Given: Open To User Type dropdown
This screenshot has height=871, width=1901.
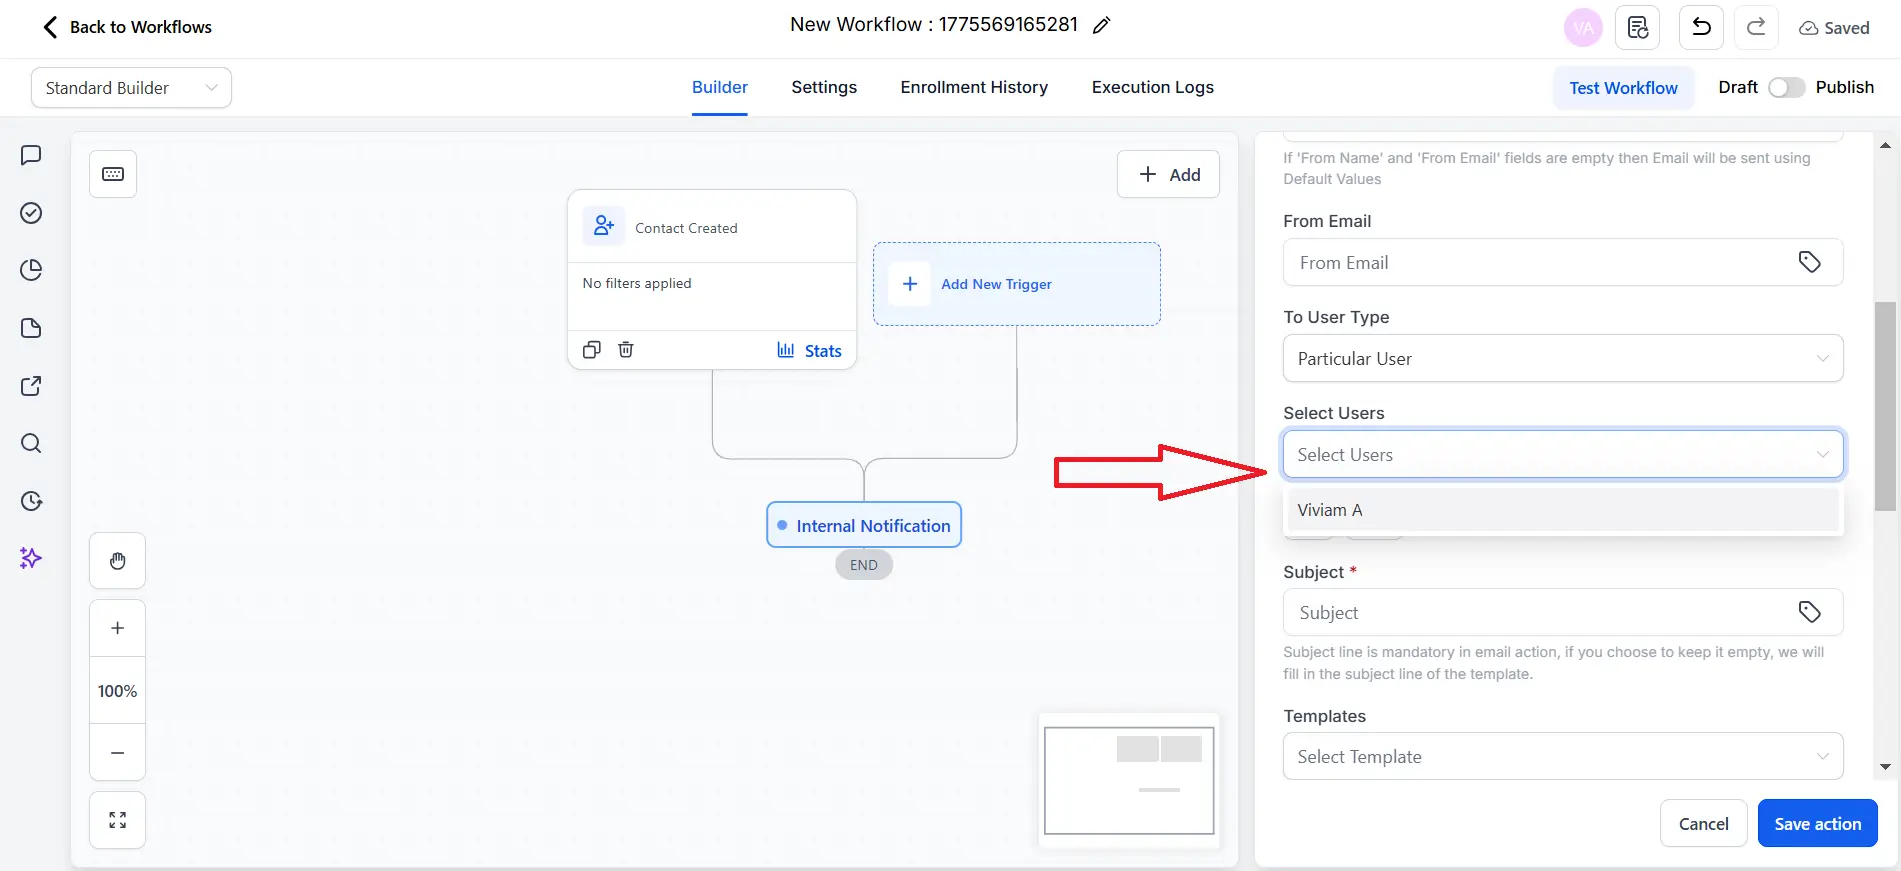Looking at the screenshot, I should 1563,358.
